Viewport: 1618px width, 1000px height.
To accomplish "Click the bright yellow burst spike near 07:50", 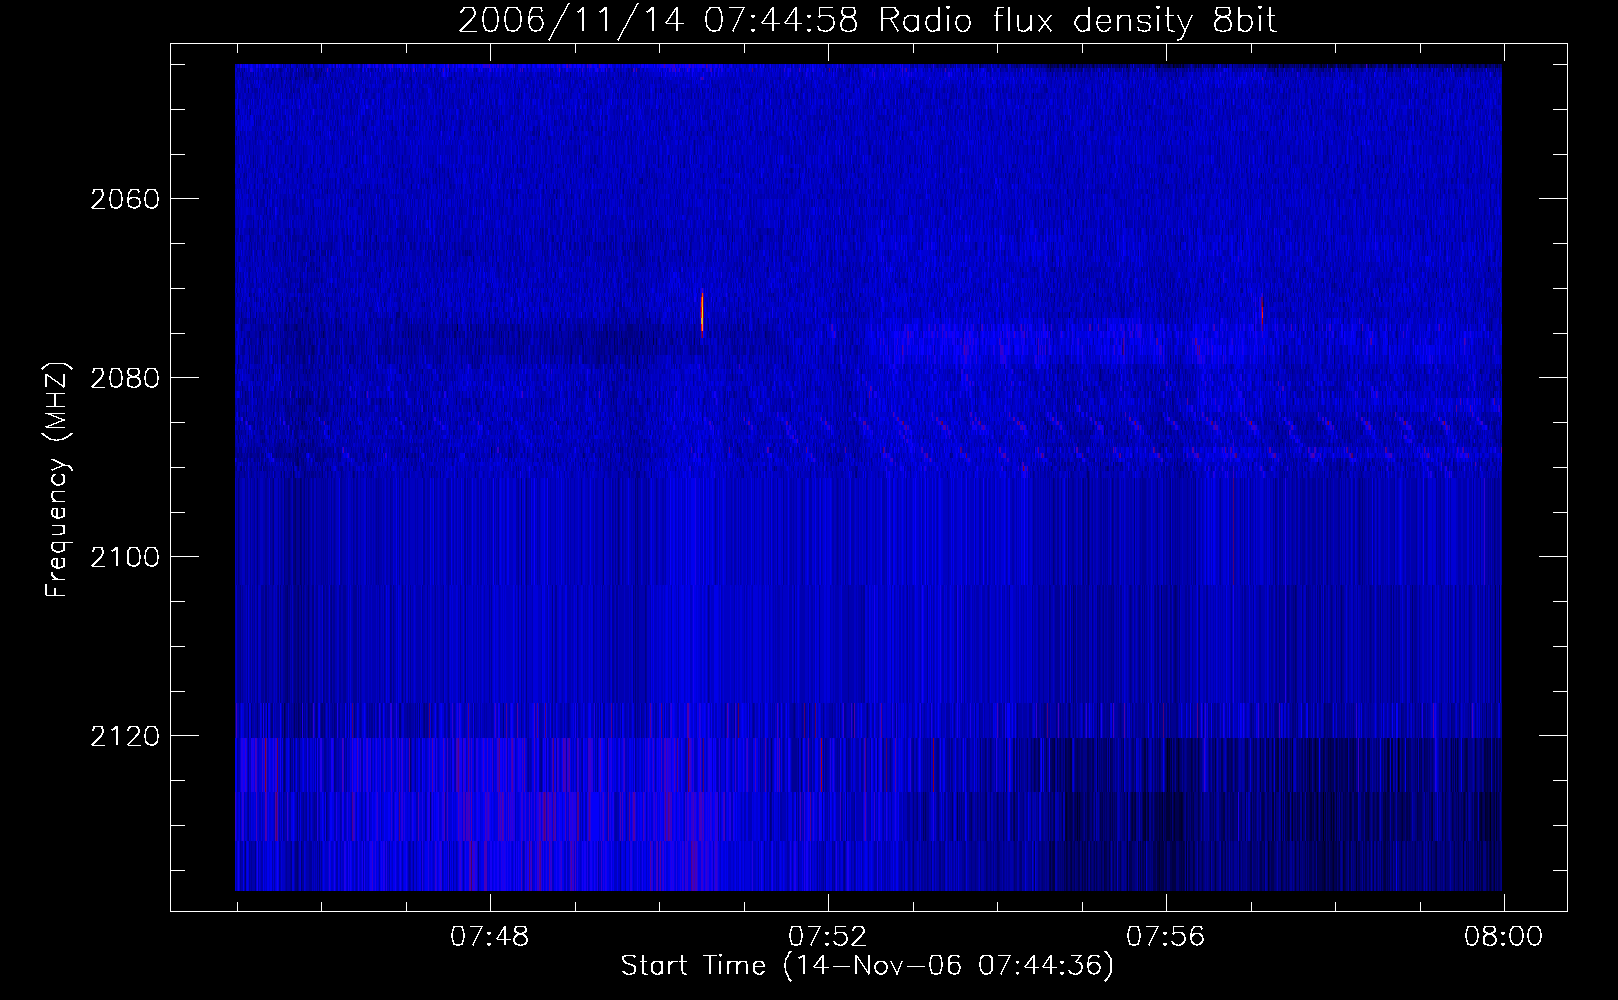I will click(x=702, y=311).
